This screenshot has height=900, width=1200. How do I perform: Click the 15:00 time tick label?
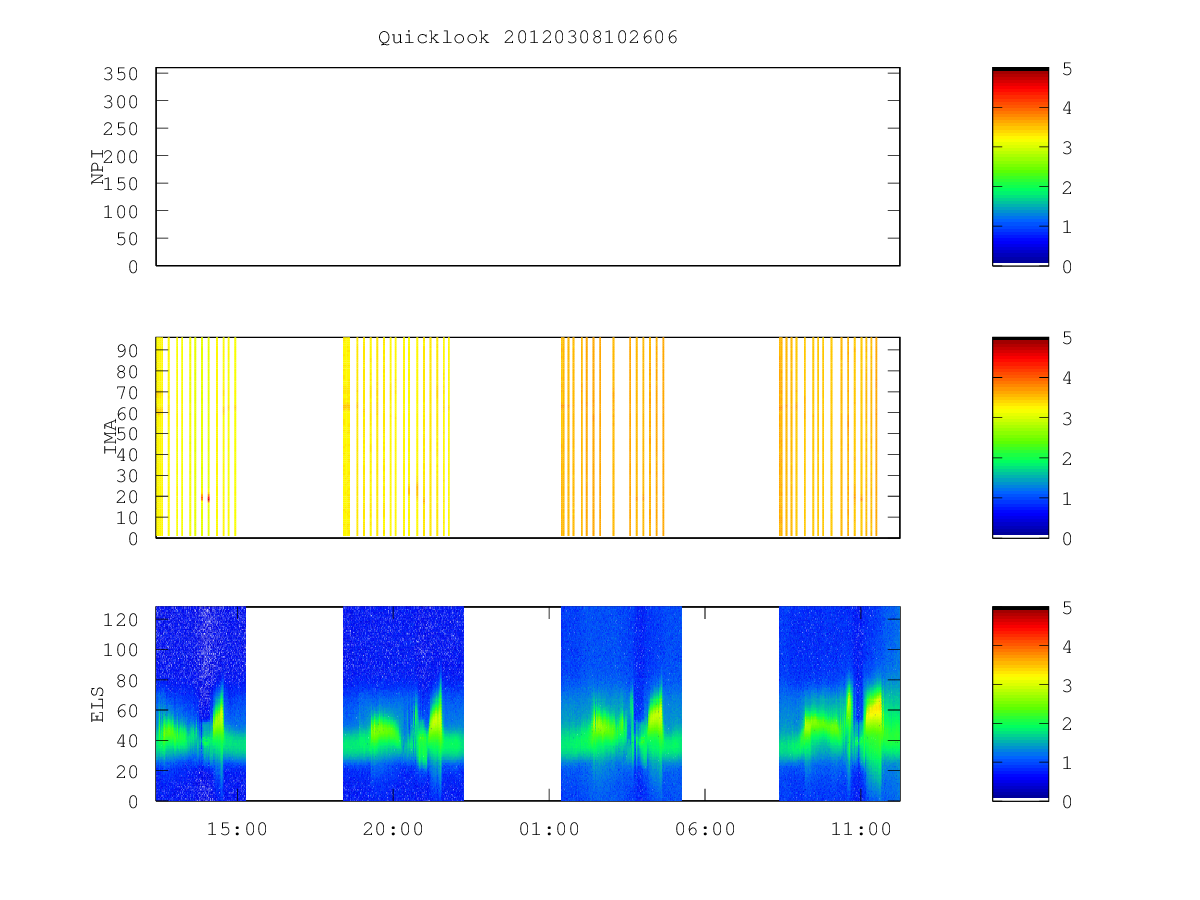coord(237,829)
